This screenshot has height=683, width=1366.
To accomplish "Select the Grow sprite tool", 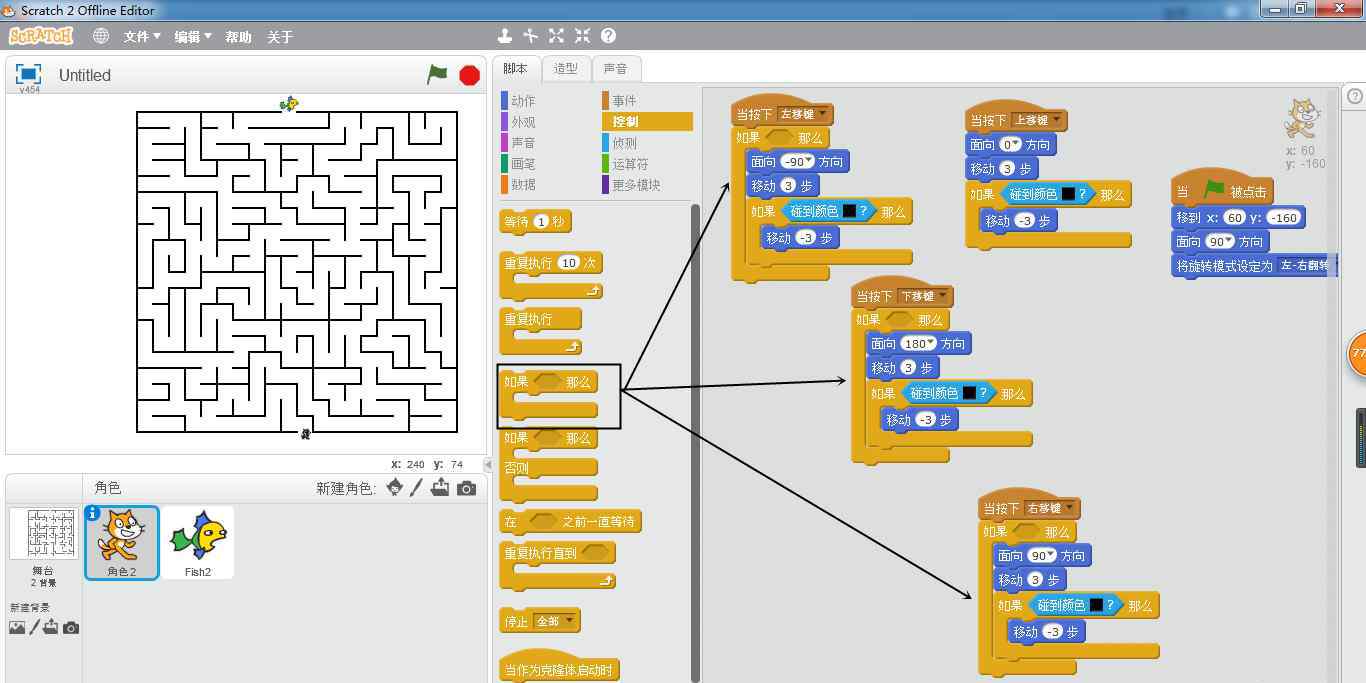I will click(557, 36).
